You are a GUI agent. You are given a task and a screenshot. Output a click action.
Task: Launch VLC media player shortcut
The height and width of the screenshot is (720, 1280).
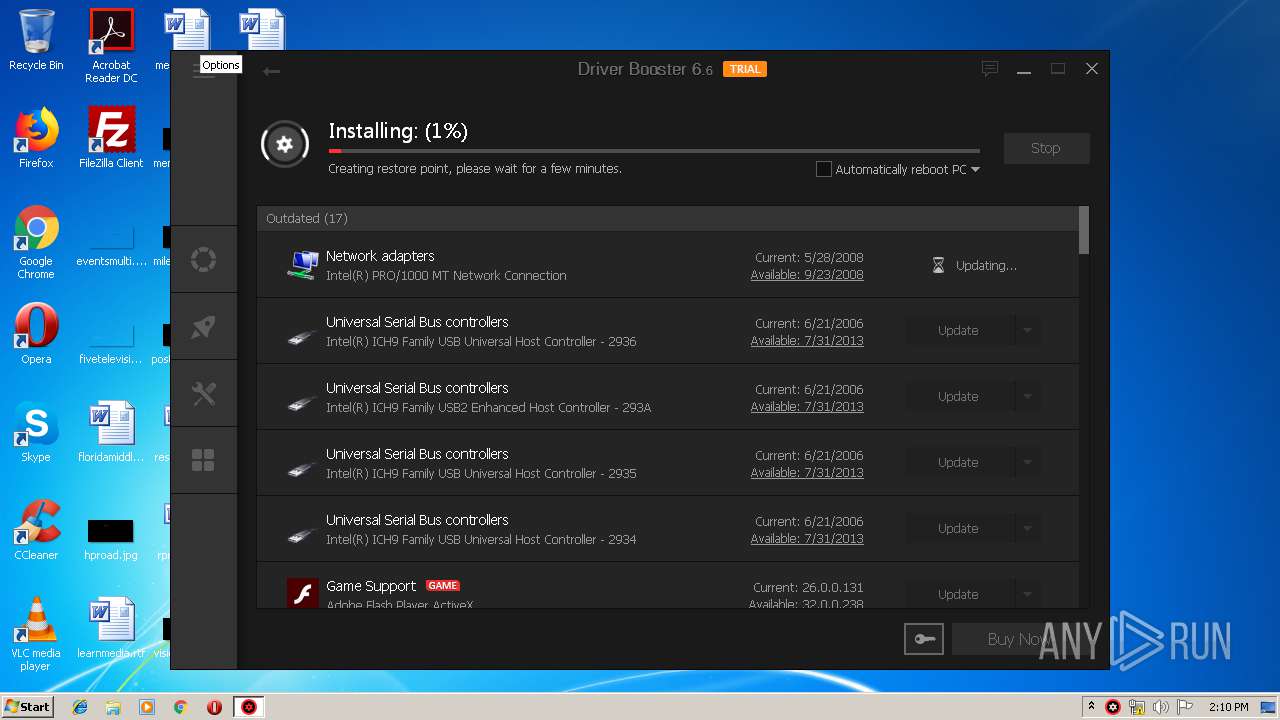(36, 634)
